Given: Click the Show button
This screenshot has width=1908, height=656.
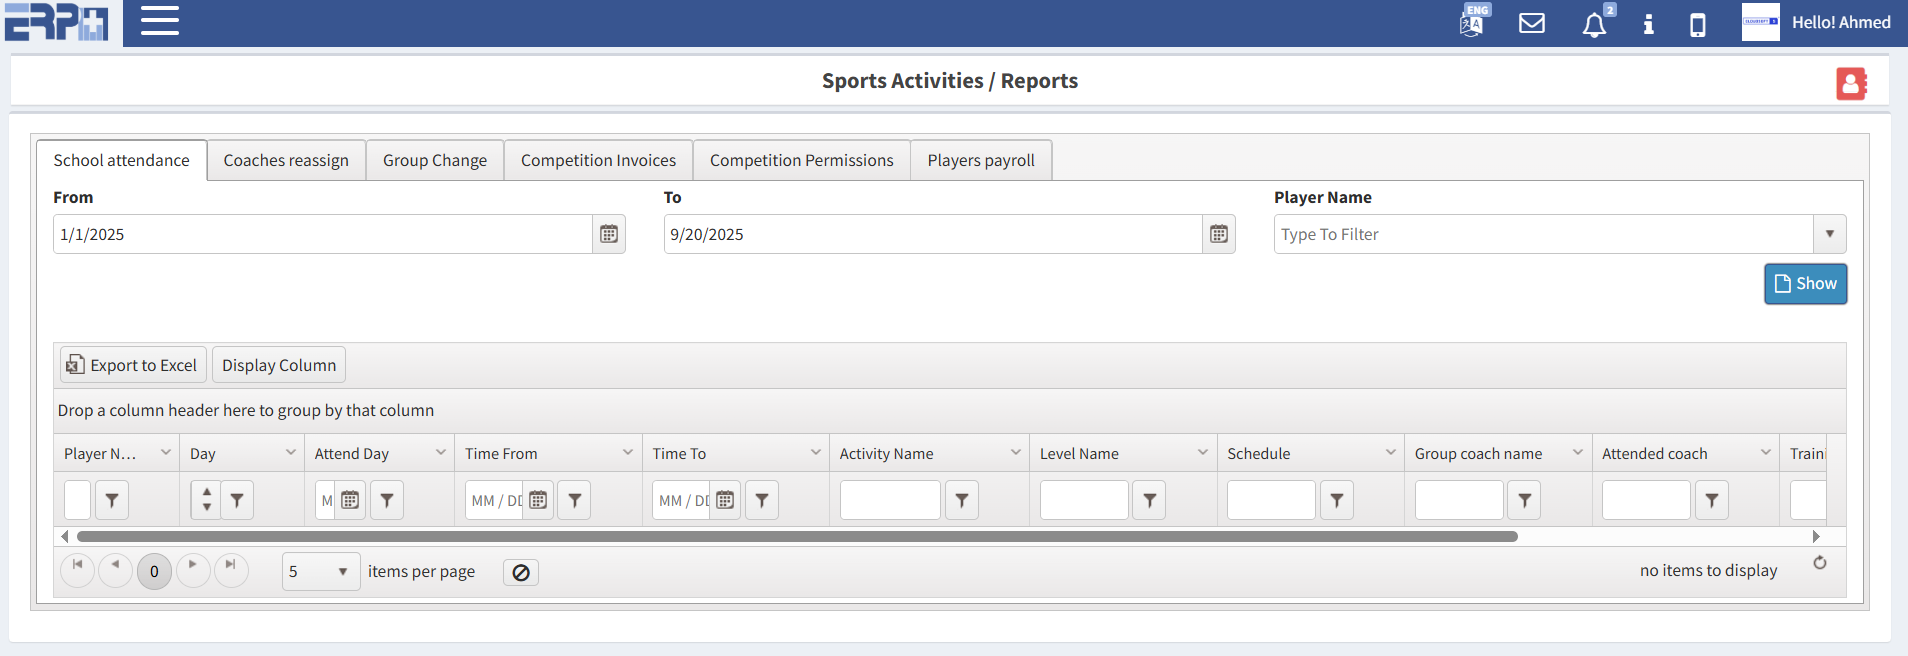Looking at the screenshot, I should [x=1805, y=284].
